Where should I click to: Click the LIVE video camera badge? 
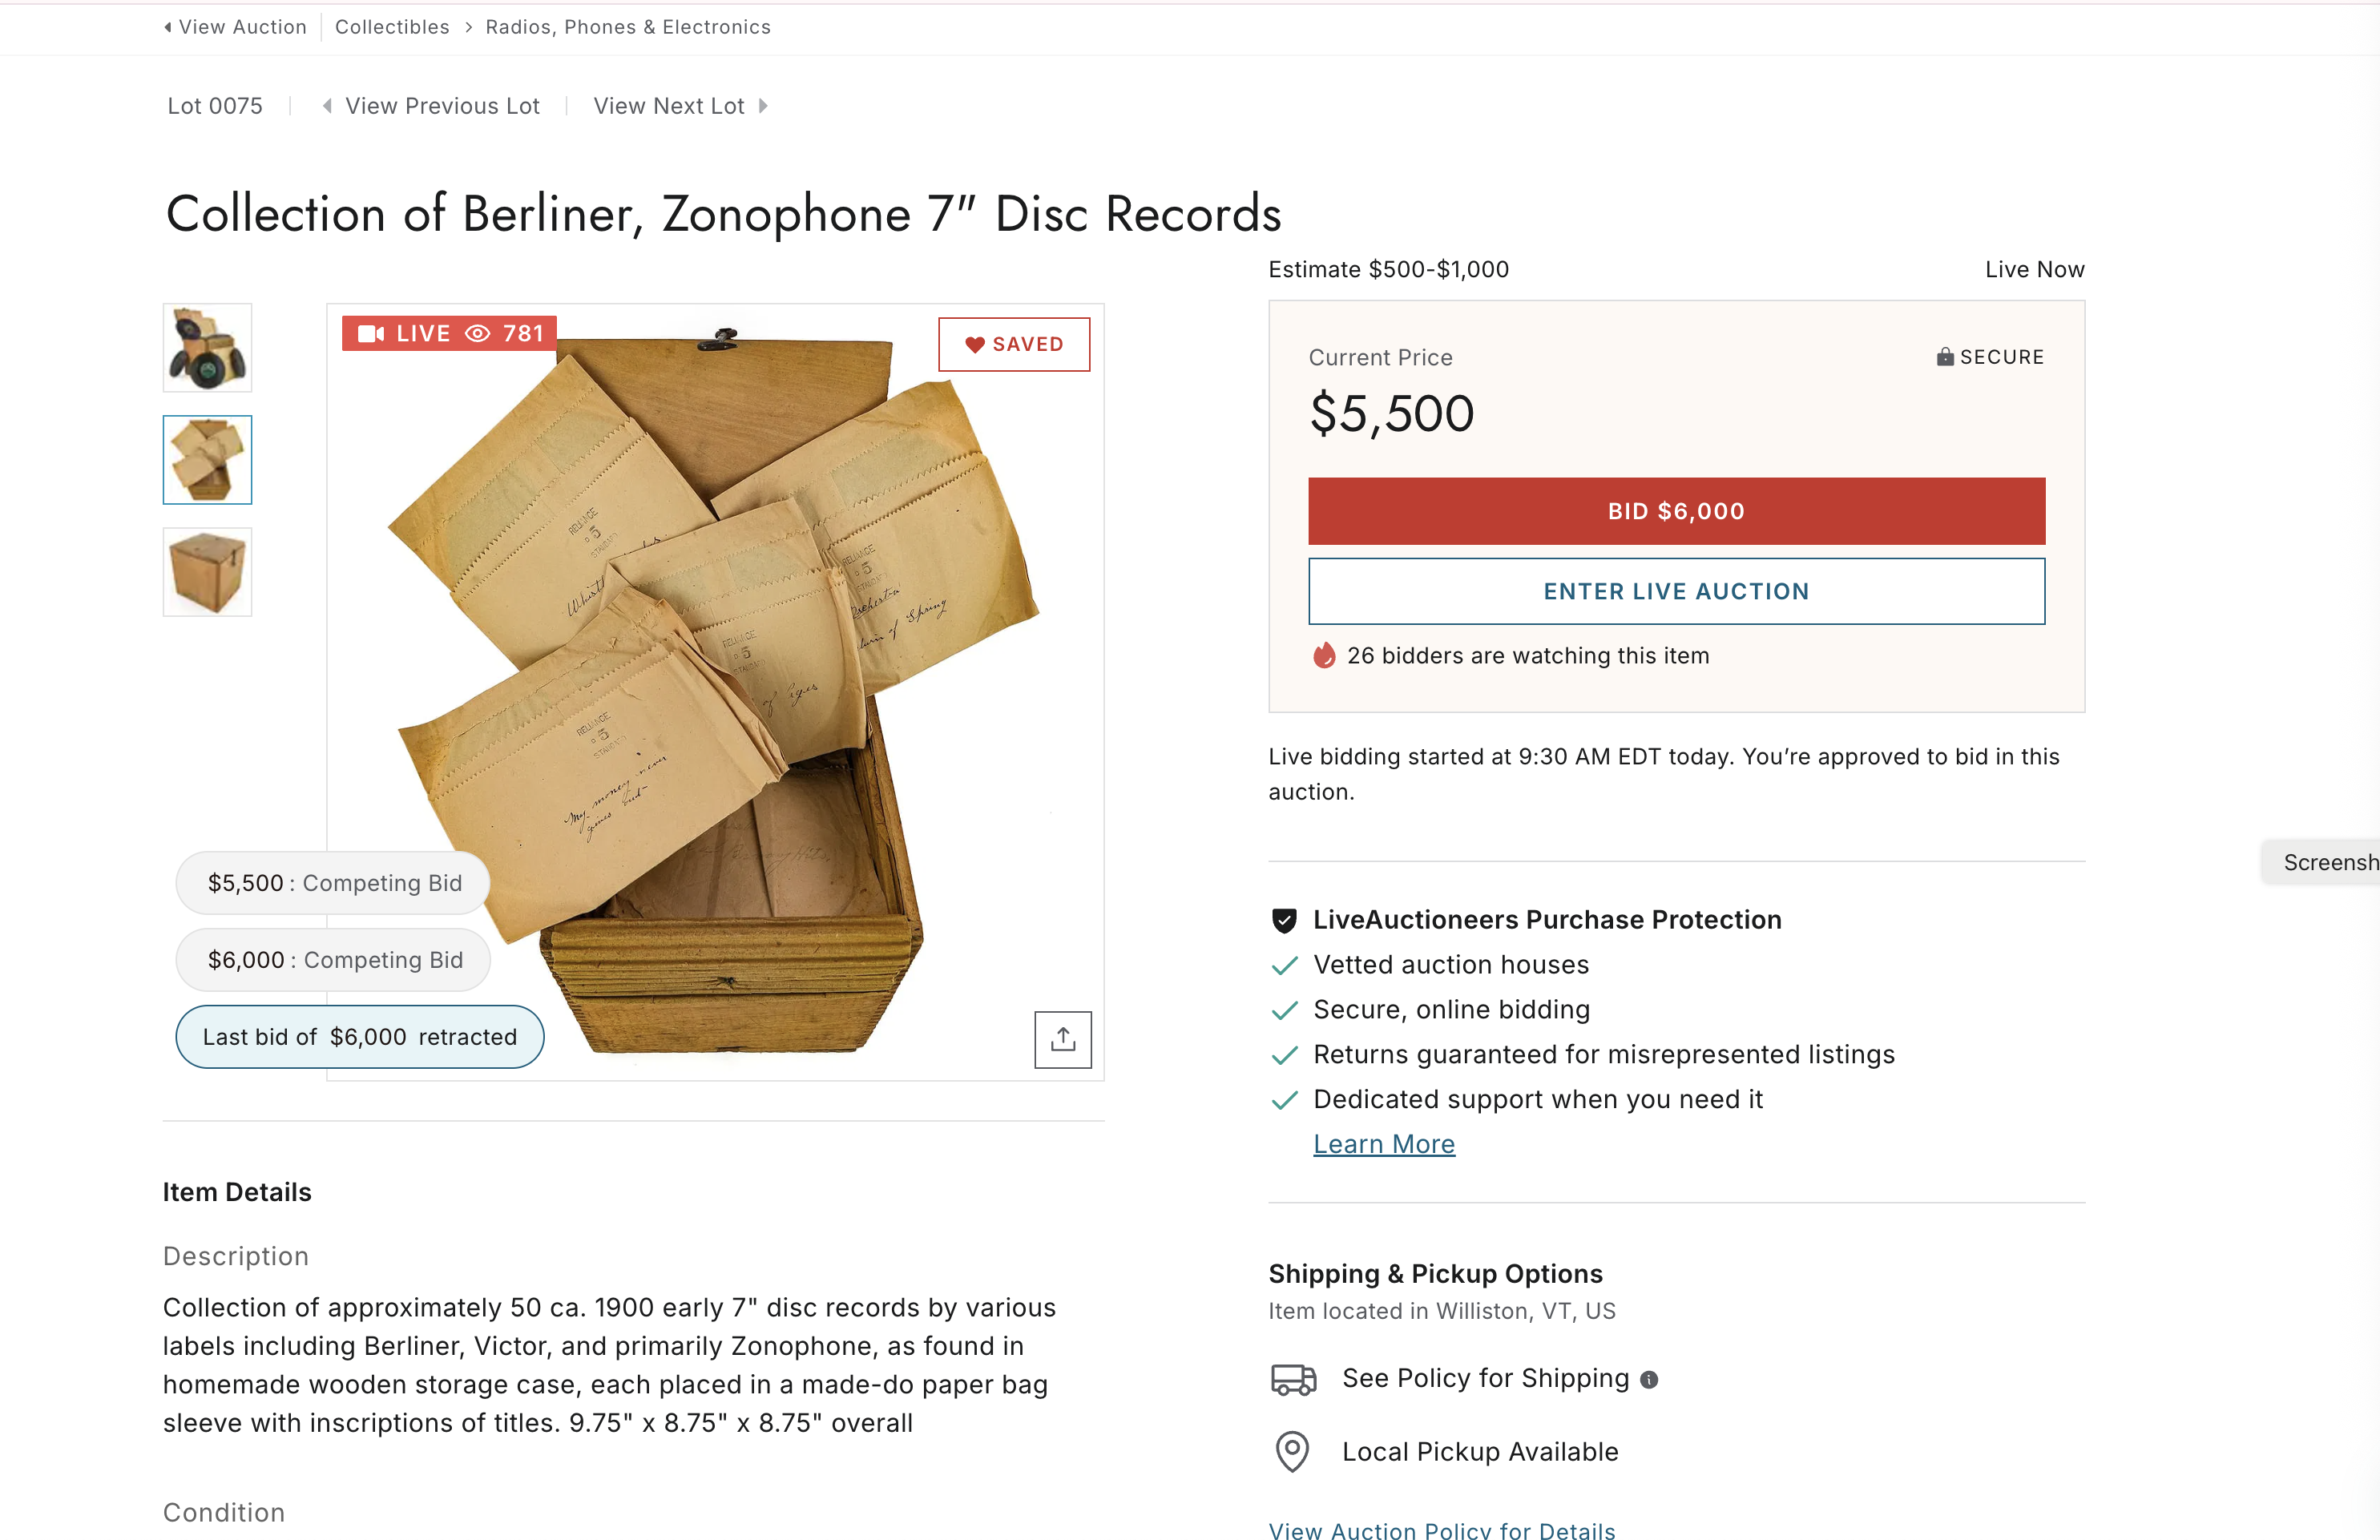[x=449, y=333]
